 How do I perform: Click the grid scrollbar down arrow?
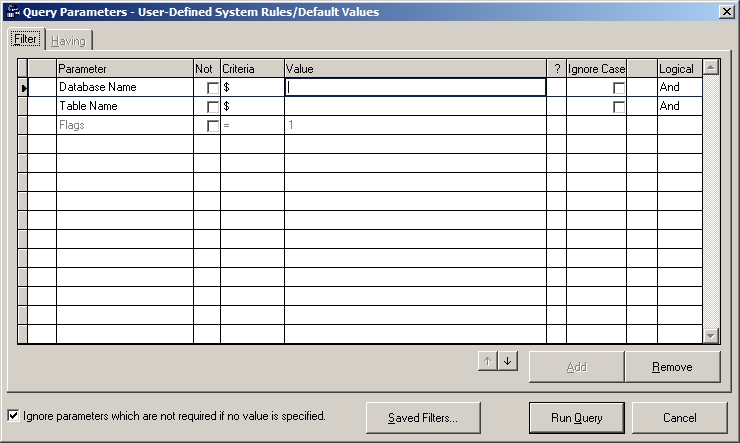tap(711, 335)
